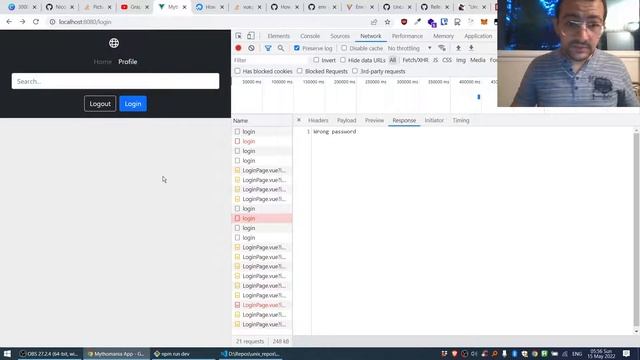The height and width of the screenshot is (360, 640).
Task: Filter requests by Media type
Action: (x=478, y=60)
